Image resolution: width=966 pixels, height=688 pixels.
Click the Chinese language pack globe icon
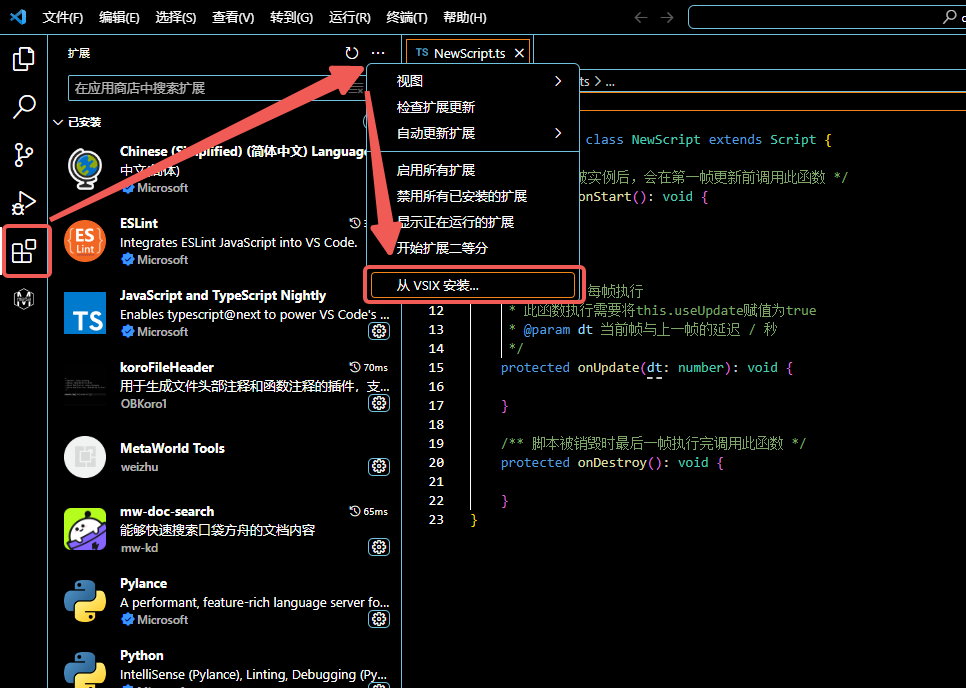(x=85, y=168)
